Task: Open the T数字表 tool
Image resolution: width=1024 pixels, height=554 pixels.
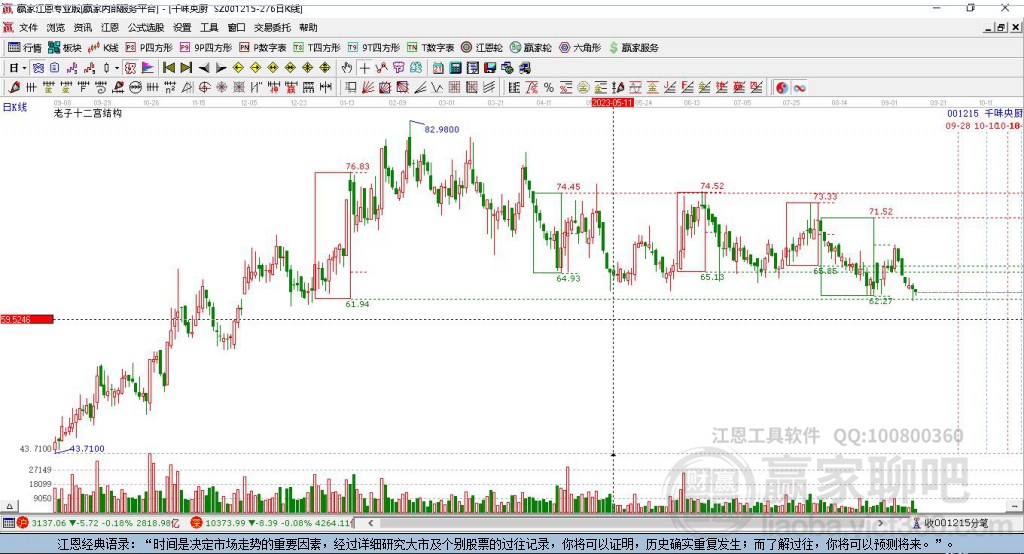Action: point(430,48)
